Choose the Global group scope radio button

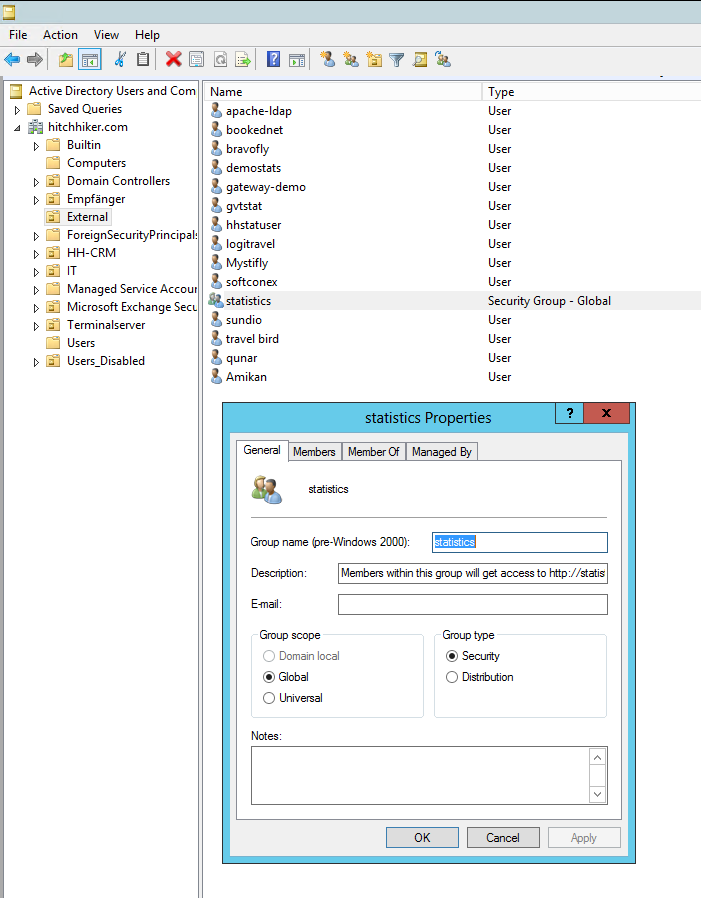268,677
